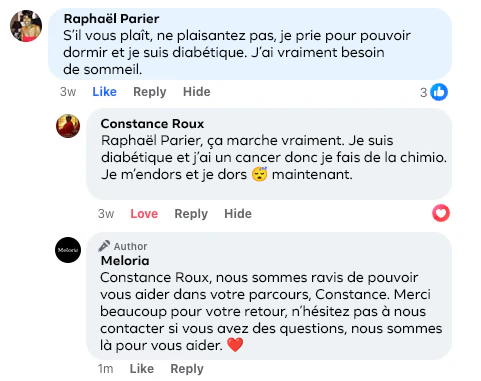Open the Meloria page logo avatar

tap(68, 250)
